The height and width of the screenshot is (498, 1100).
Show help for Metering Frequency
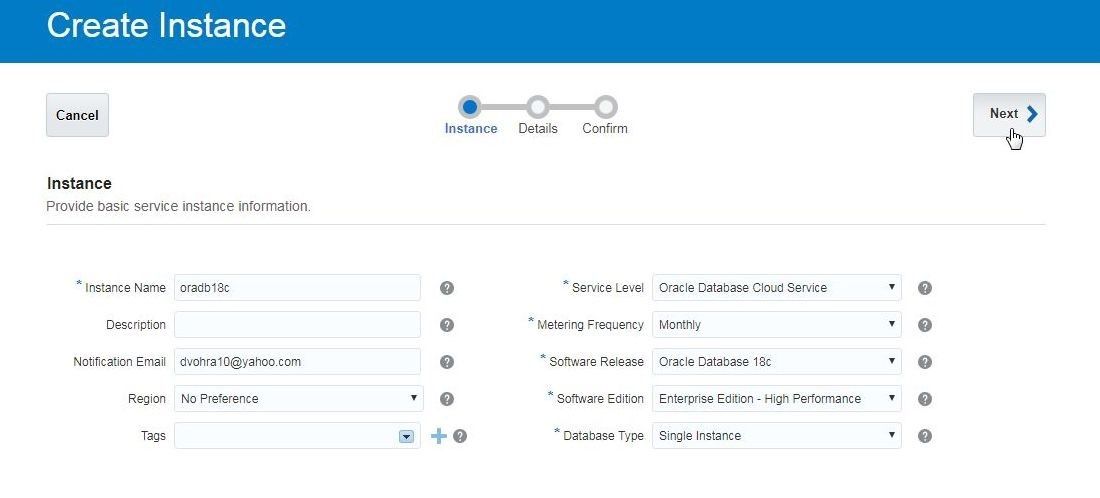click(925, 325)
